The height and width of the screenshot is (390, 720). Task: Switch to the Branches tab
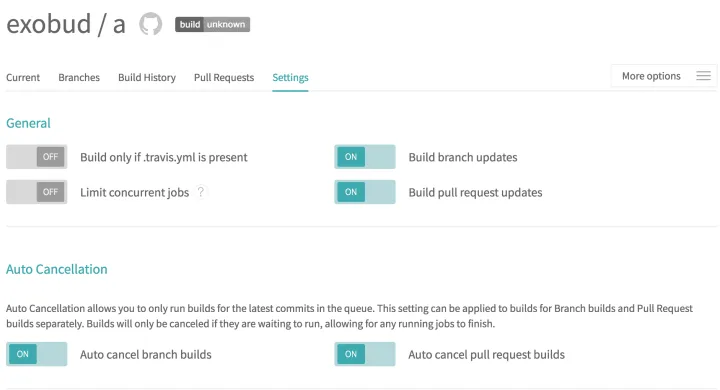click(x=79, y=77)
